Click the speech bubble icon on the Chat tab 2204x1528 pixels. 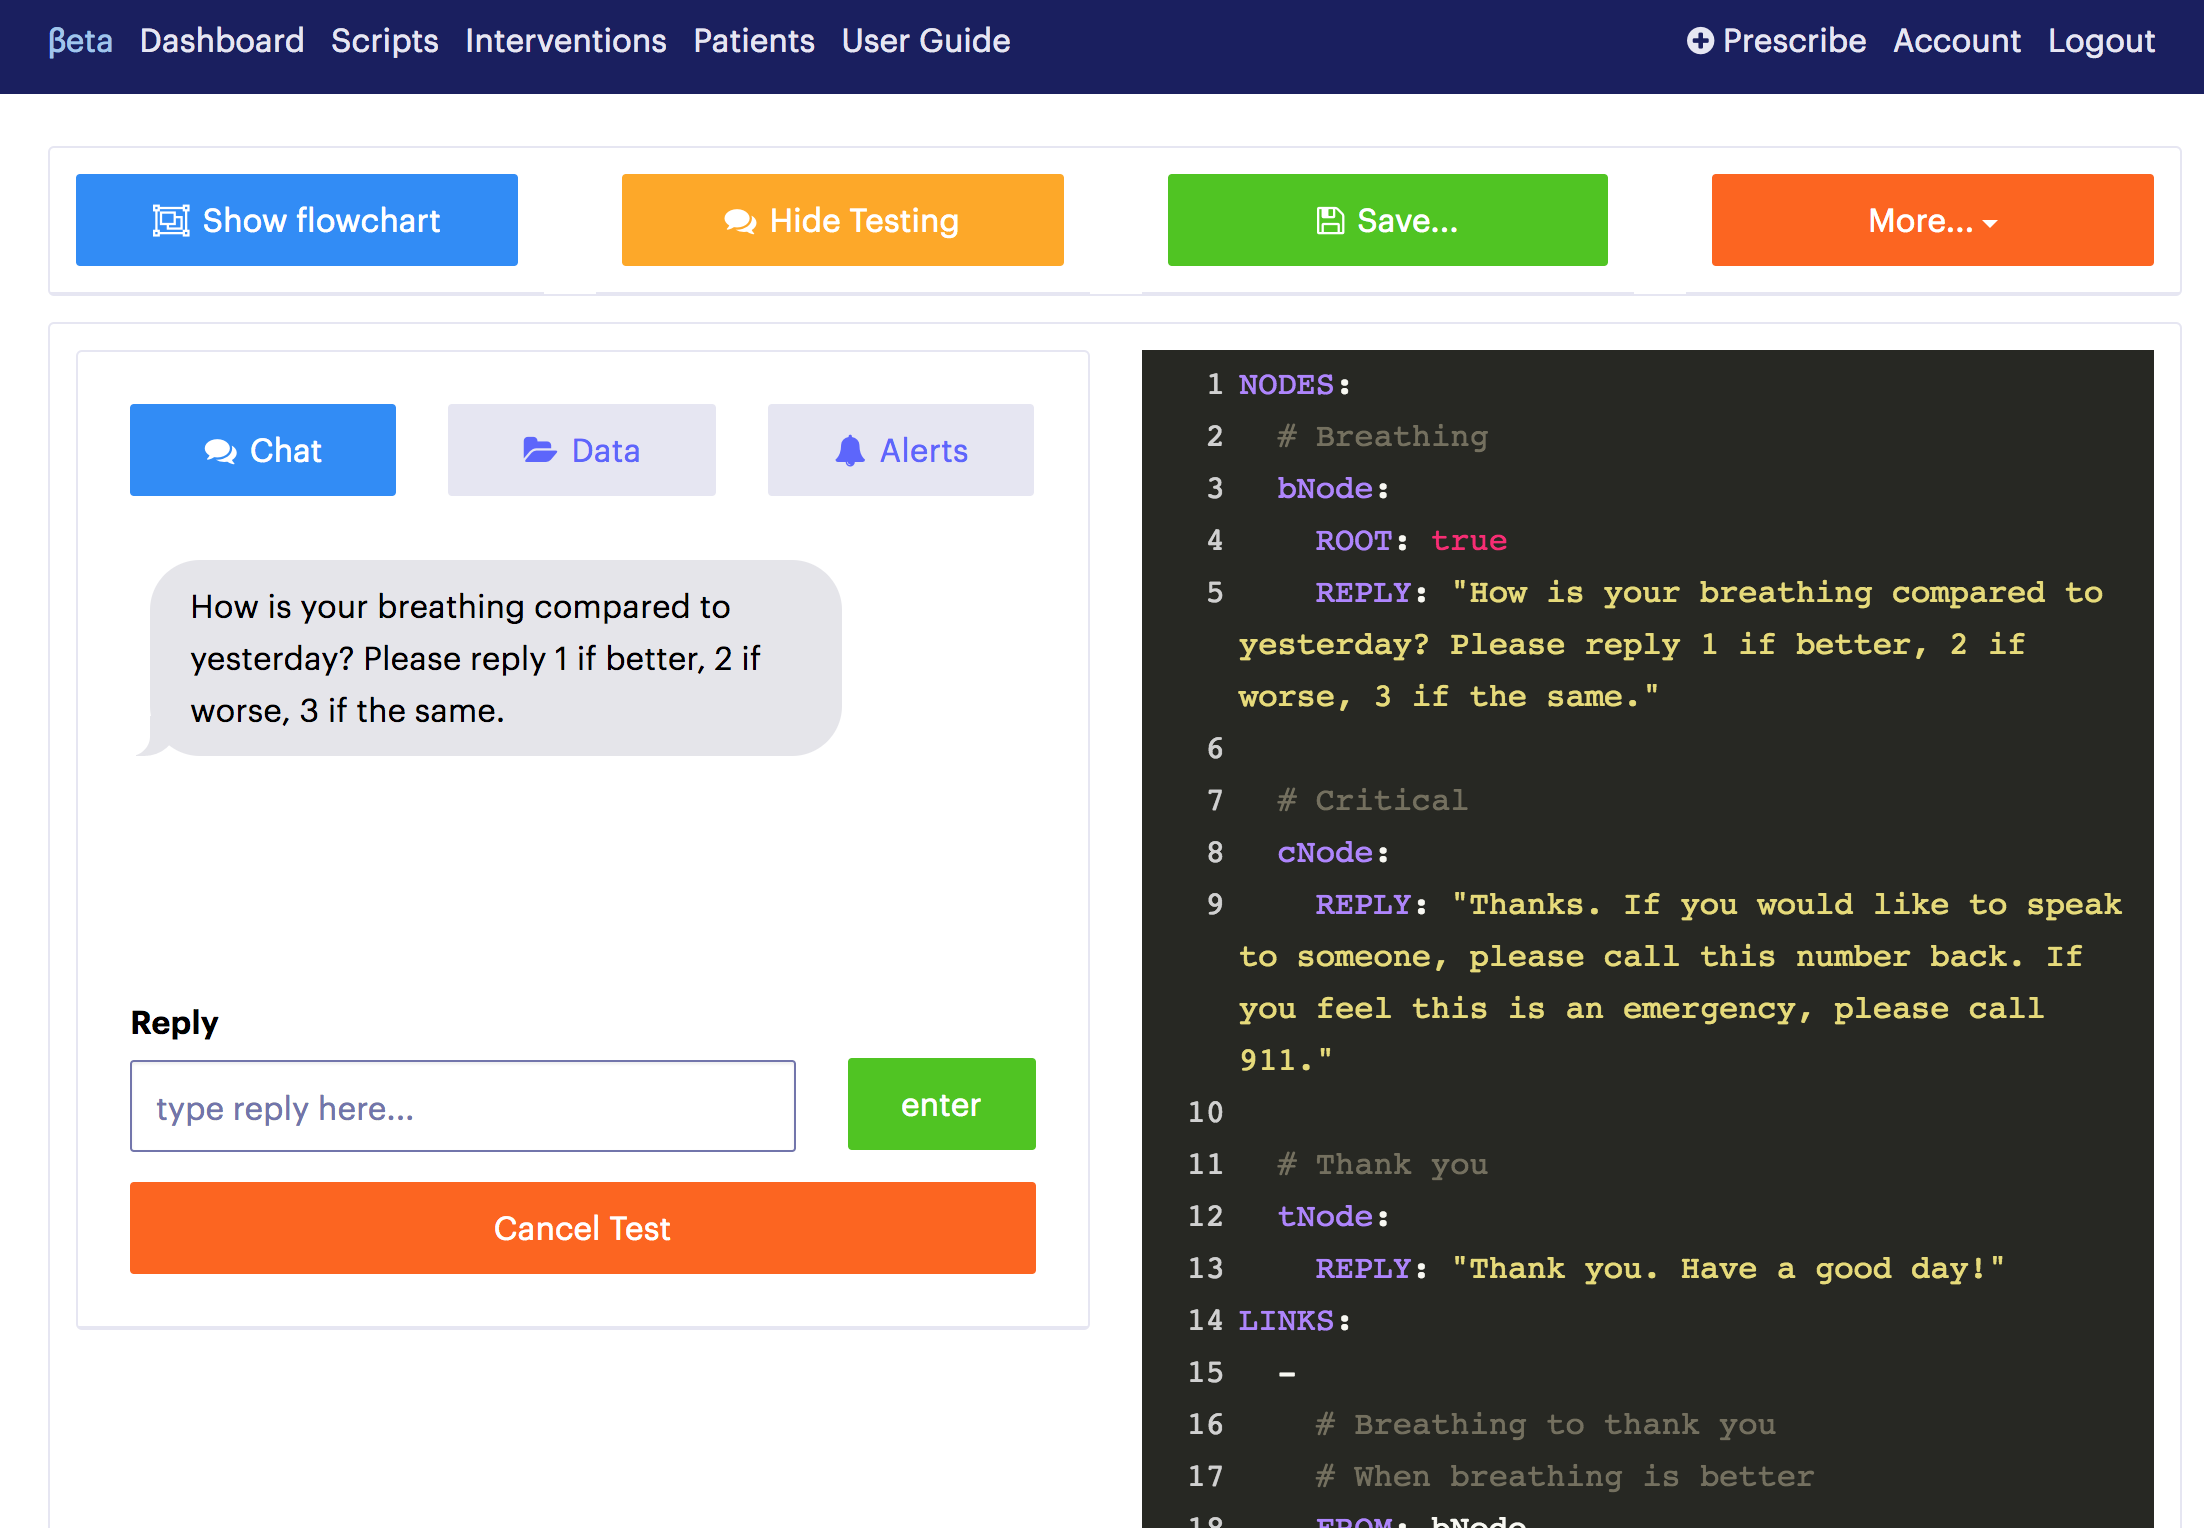click(x=222, y=450)
